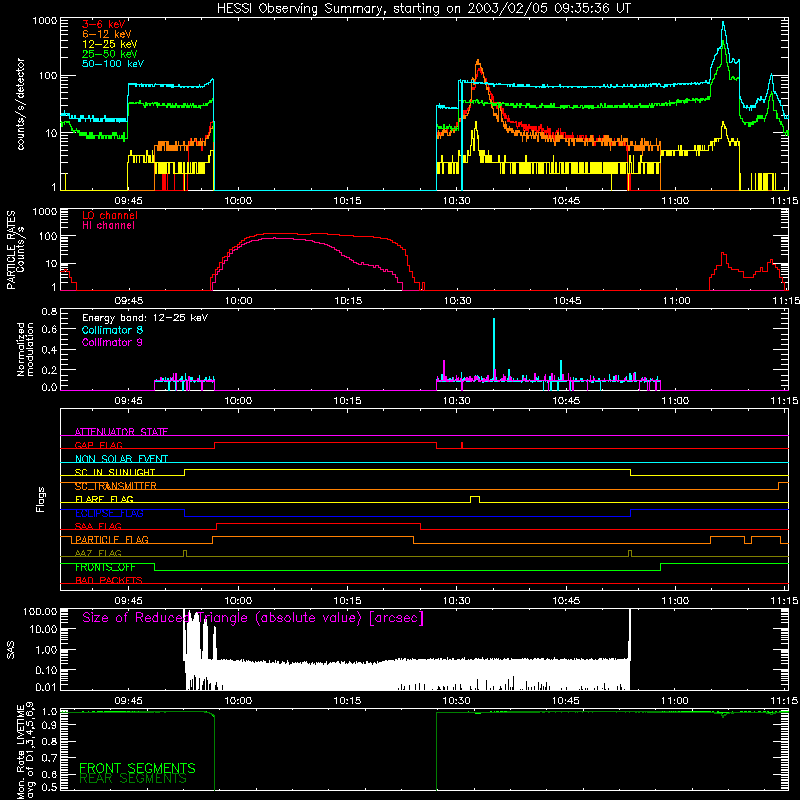This screenshot has width=800, height=800.
Task: Select the LO channel legend label
Action: (110, 215)
